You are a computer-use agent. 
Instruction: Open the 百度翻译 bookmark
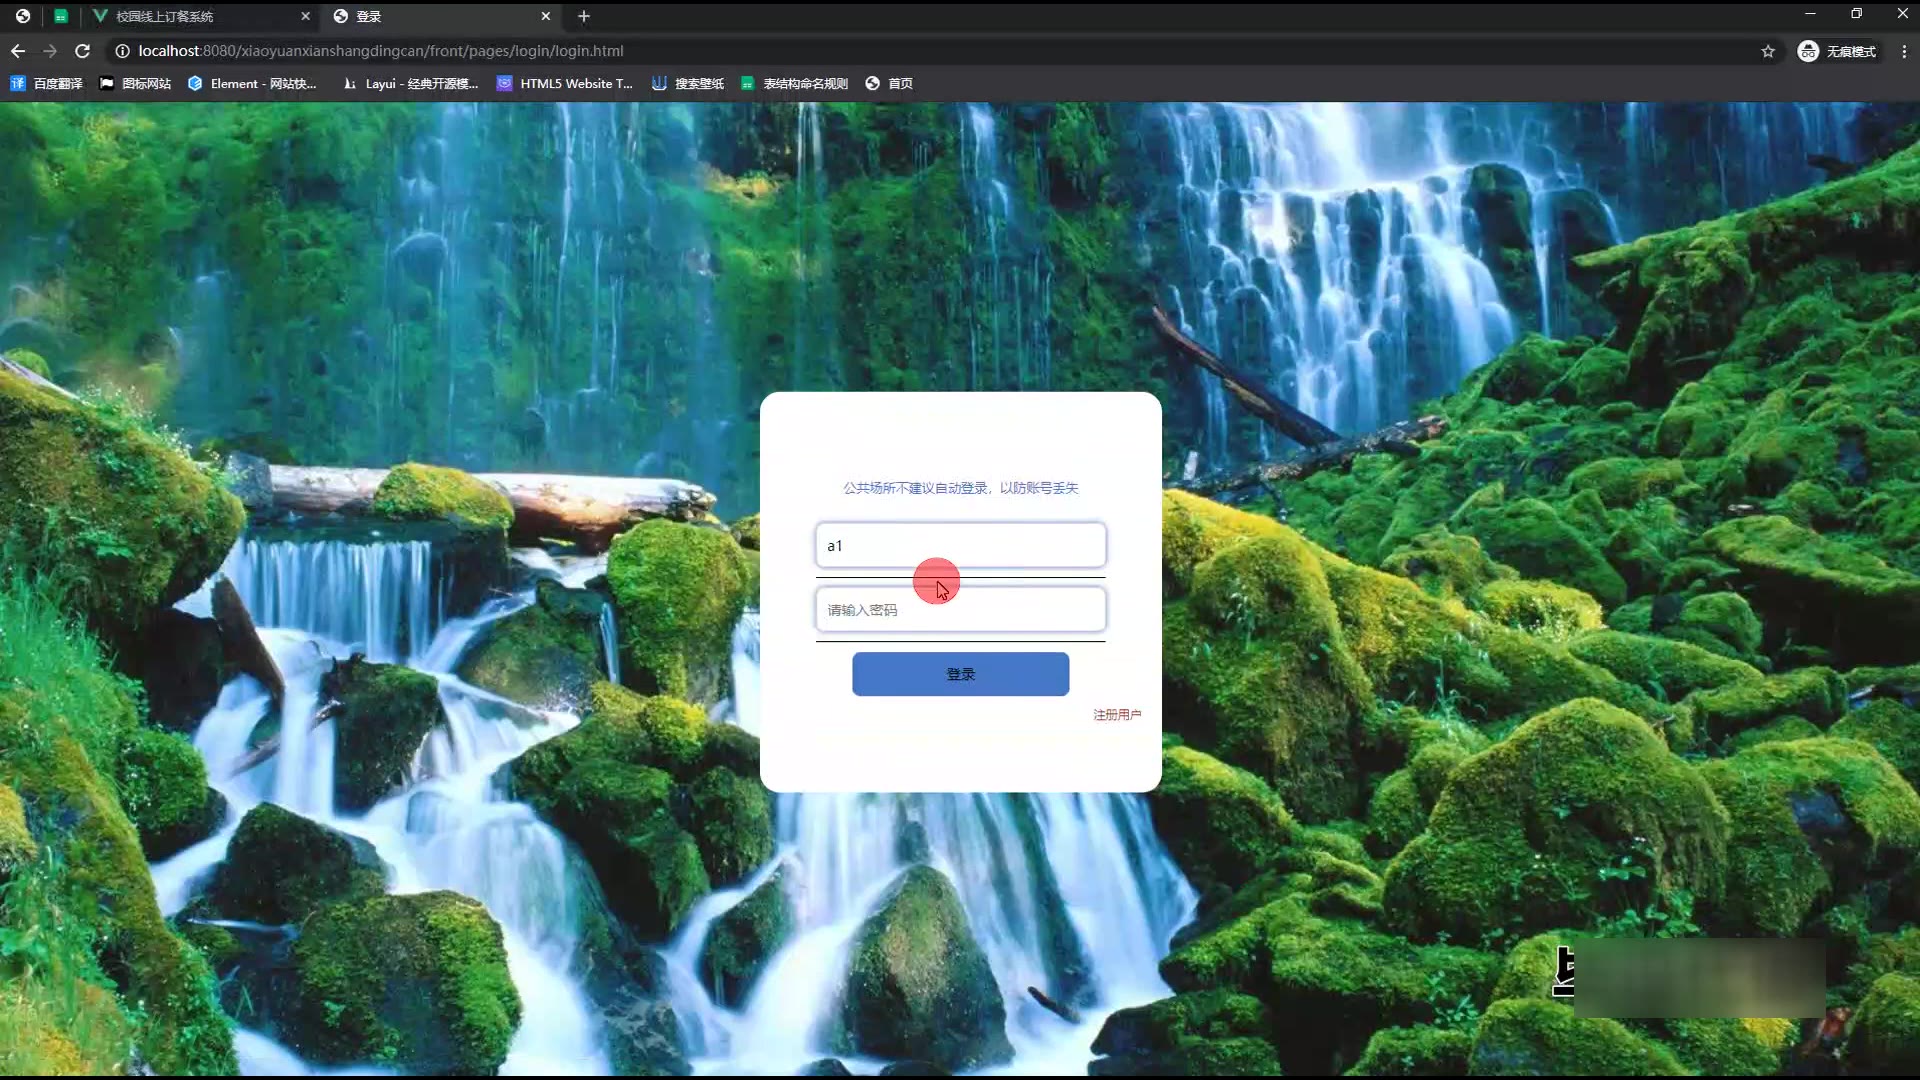pos(47,84)
